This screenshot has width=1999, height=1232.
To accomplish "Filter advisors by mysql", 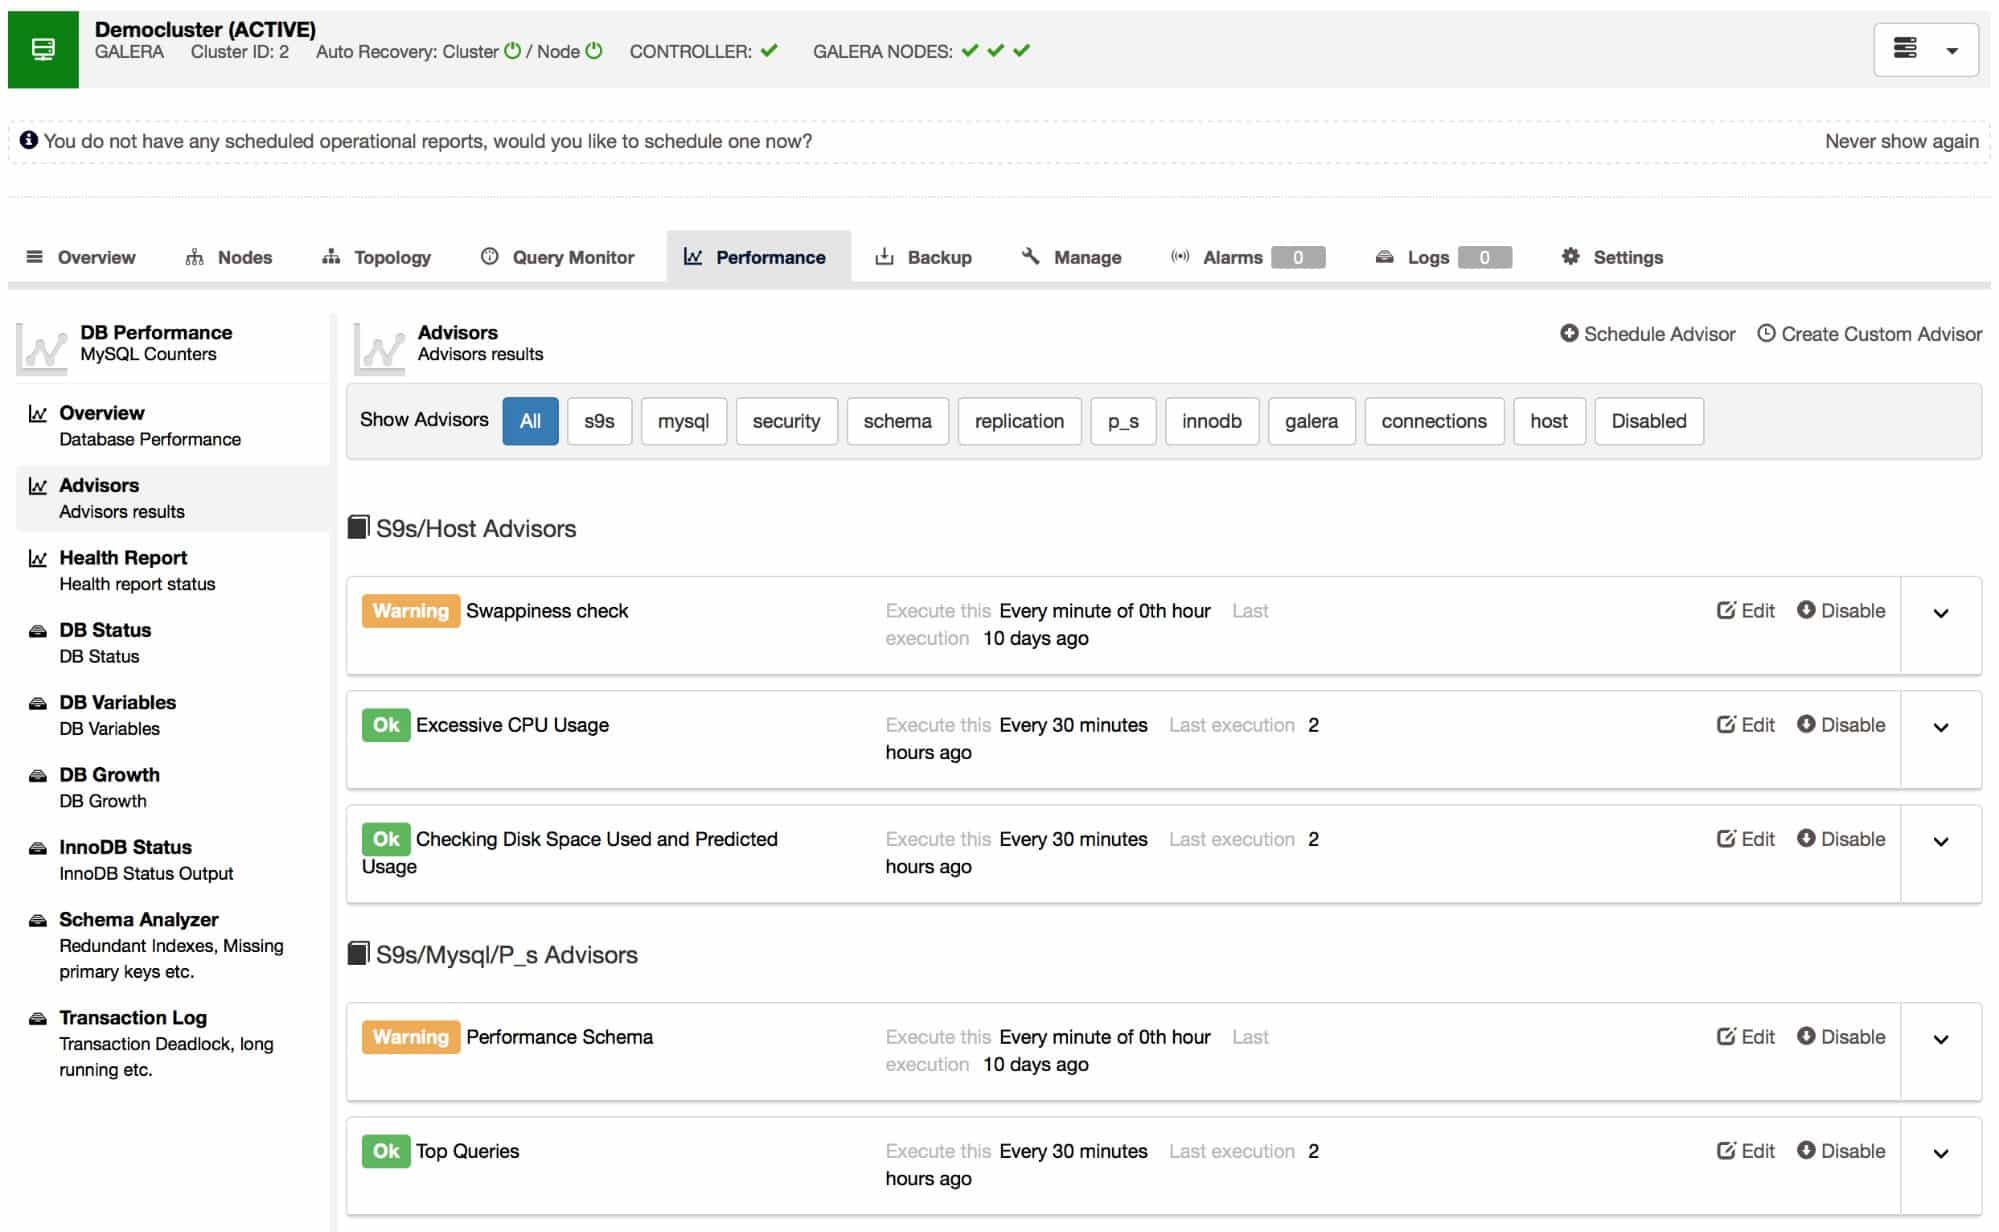I will coord(683,421).
